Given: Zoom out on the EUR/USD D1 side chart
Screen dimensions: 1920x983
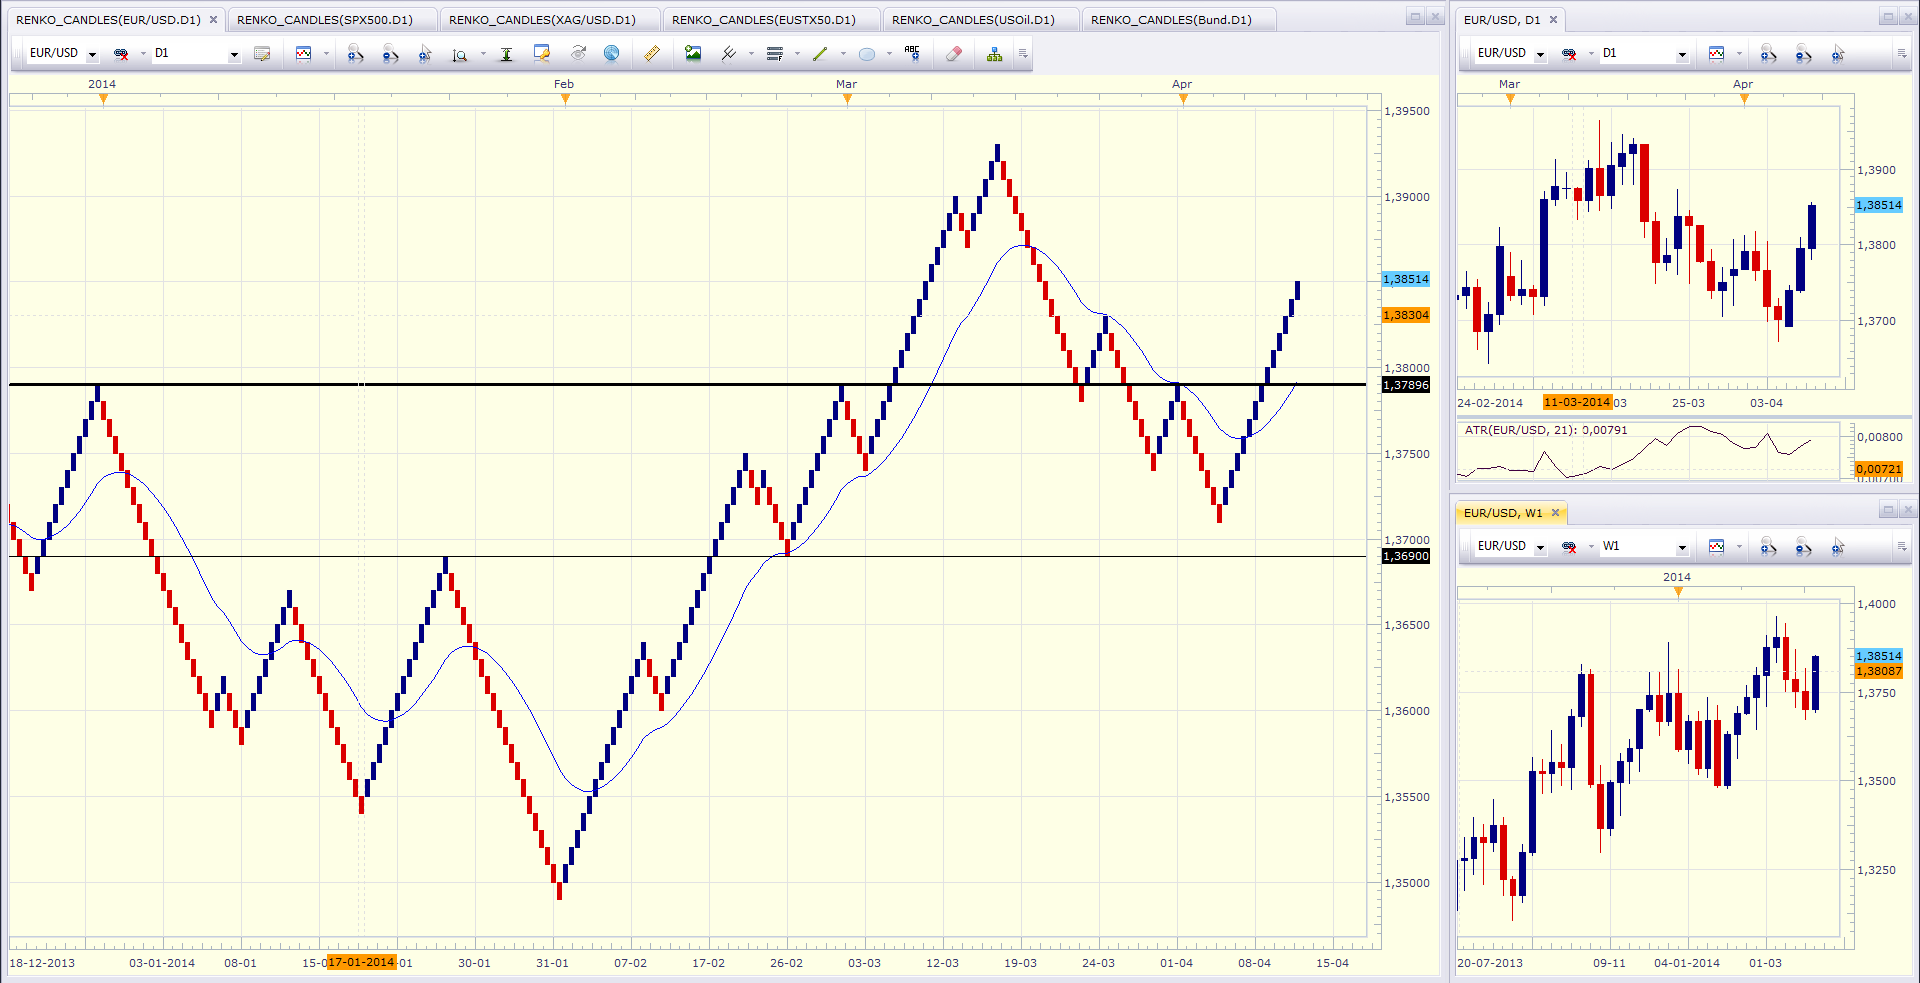Looking at the screenshot, I should pyautogui.click(x=1803, y=54).
